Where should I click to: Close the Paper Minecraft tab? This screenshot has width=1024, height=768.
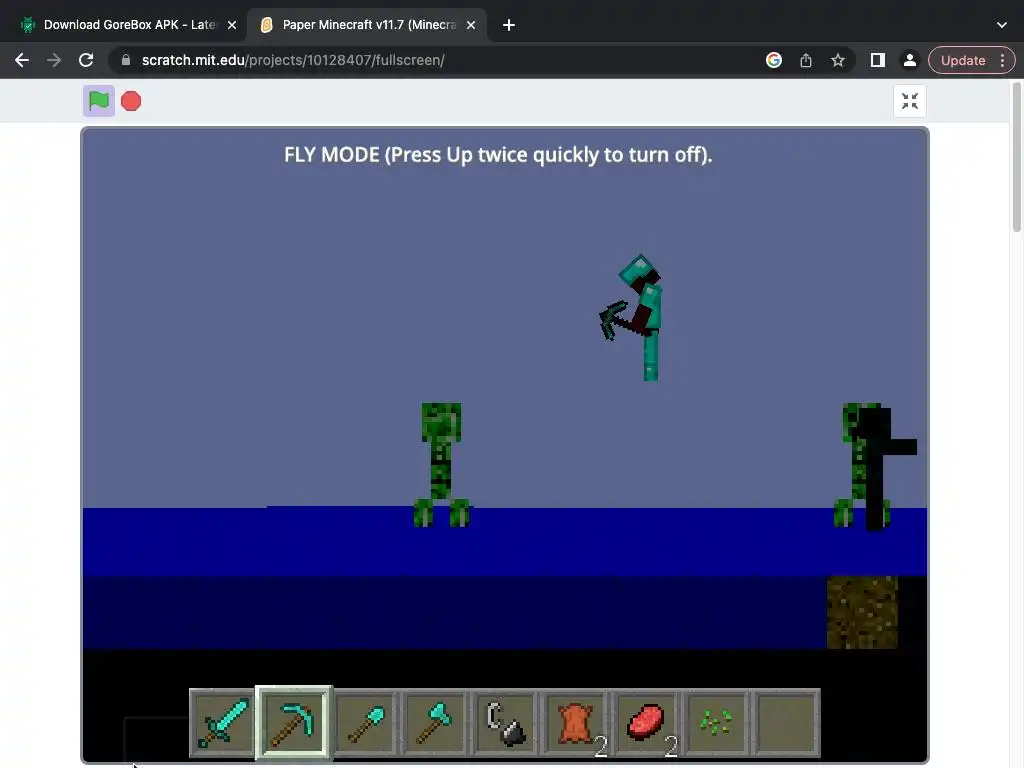[x=471, y=25]
